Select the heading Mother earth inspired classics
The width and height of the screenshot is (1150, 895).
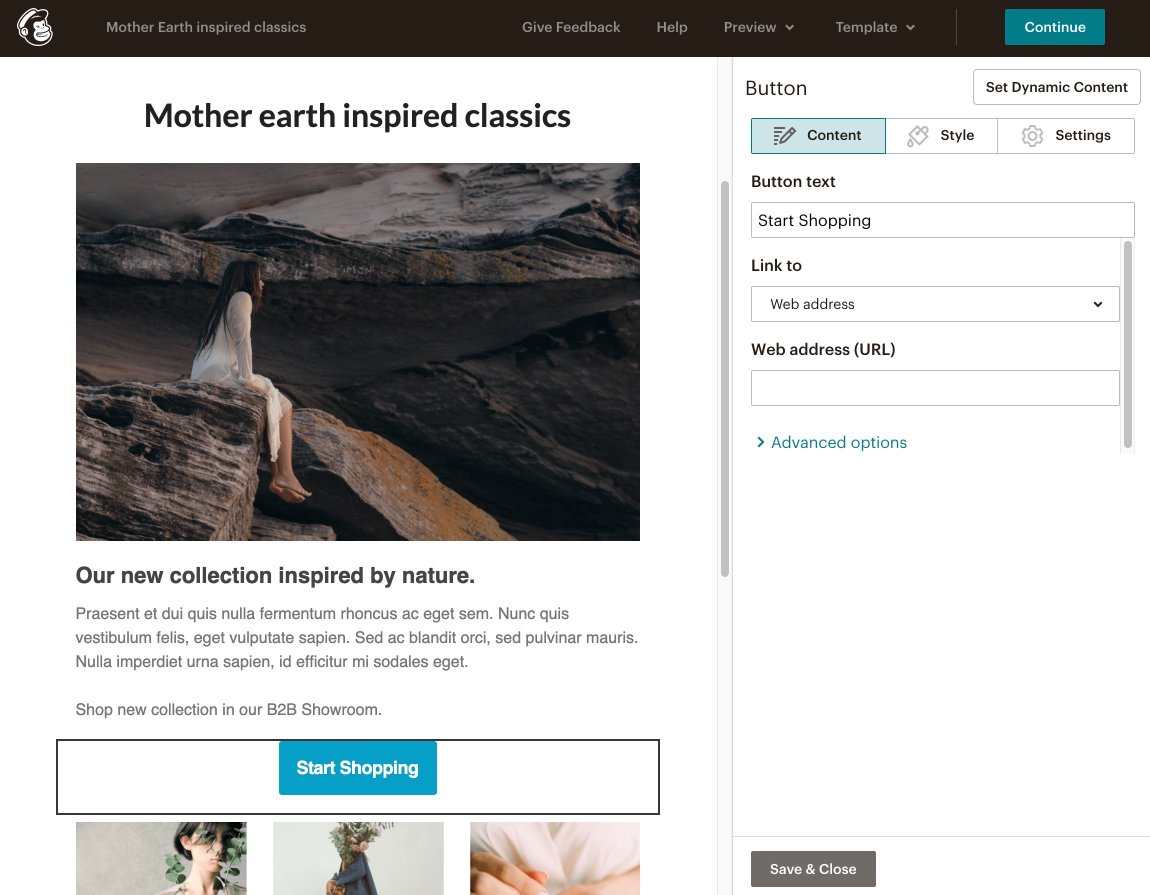[357, 116]
